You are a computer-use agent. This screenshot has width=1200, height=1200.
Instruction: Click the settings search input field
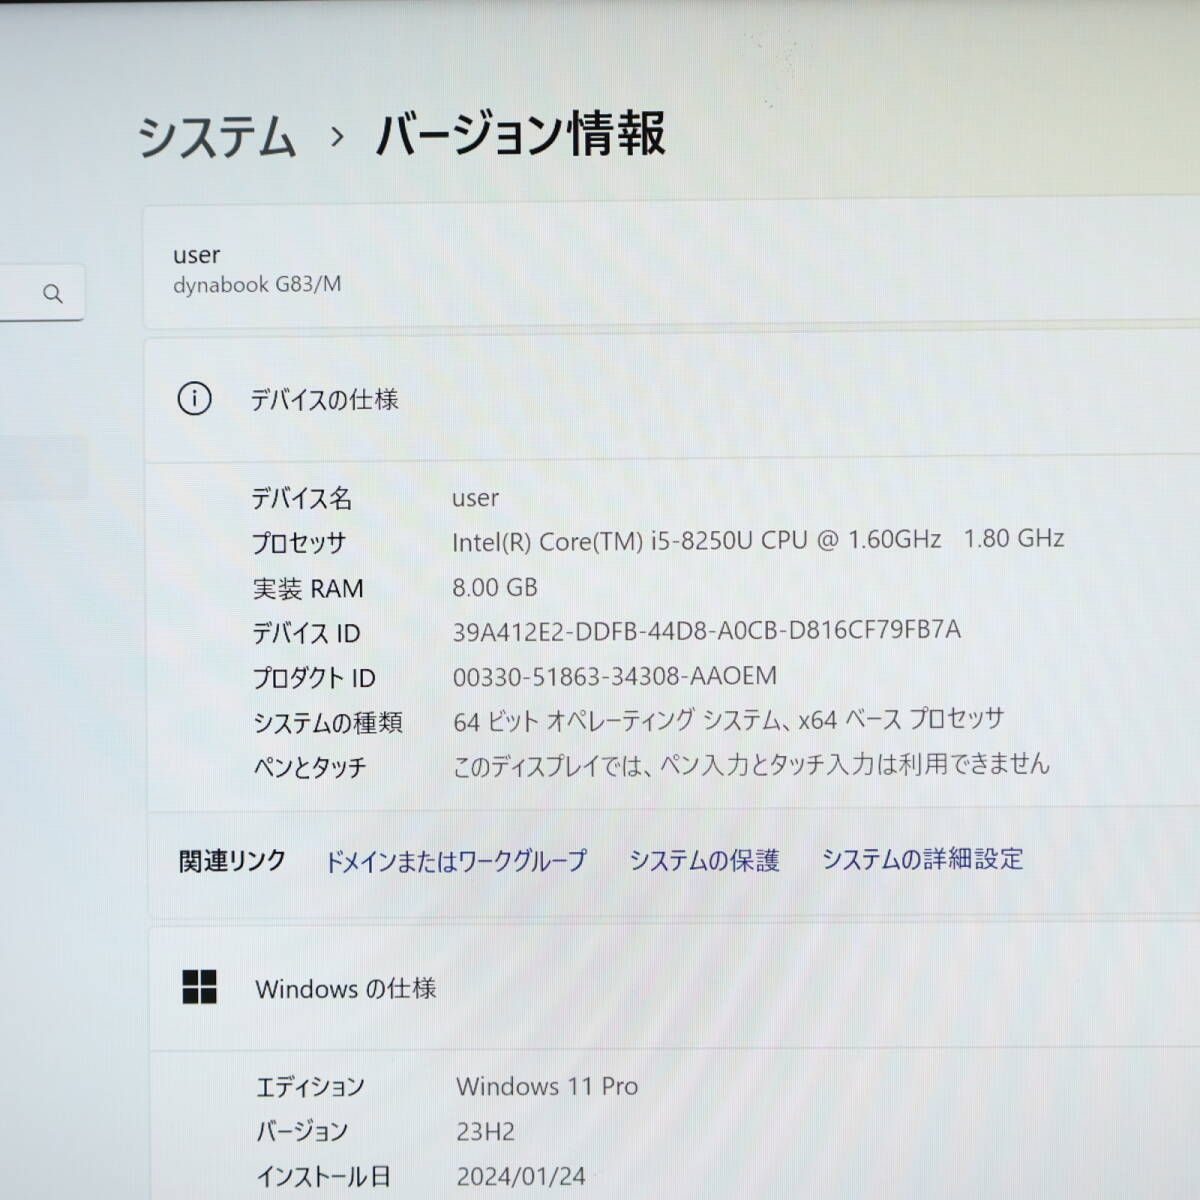click(x=42, y=293)
